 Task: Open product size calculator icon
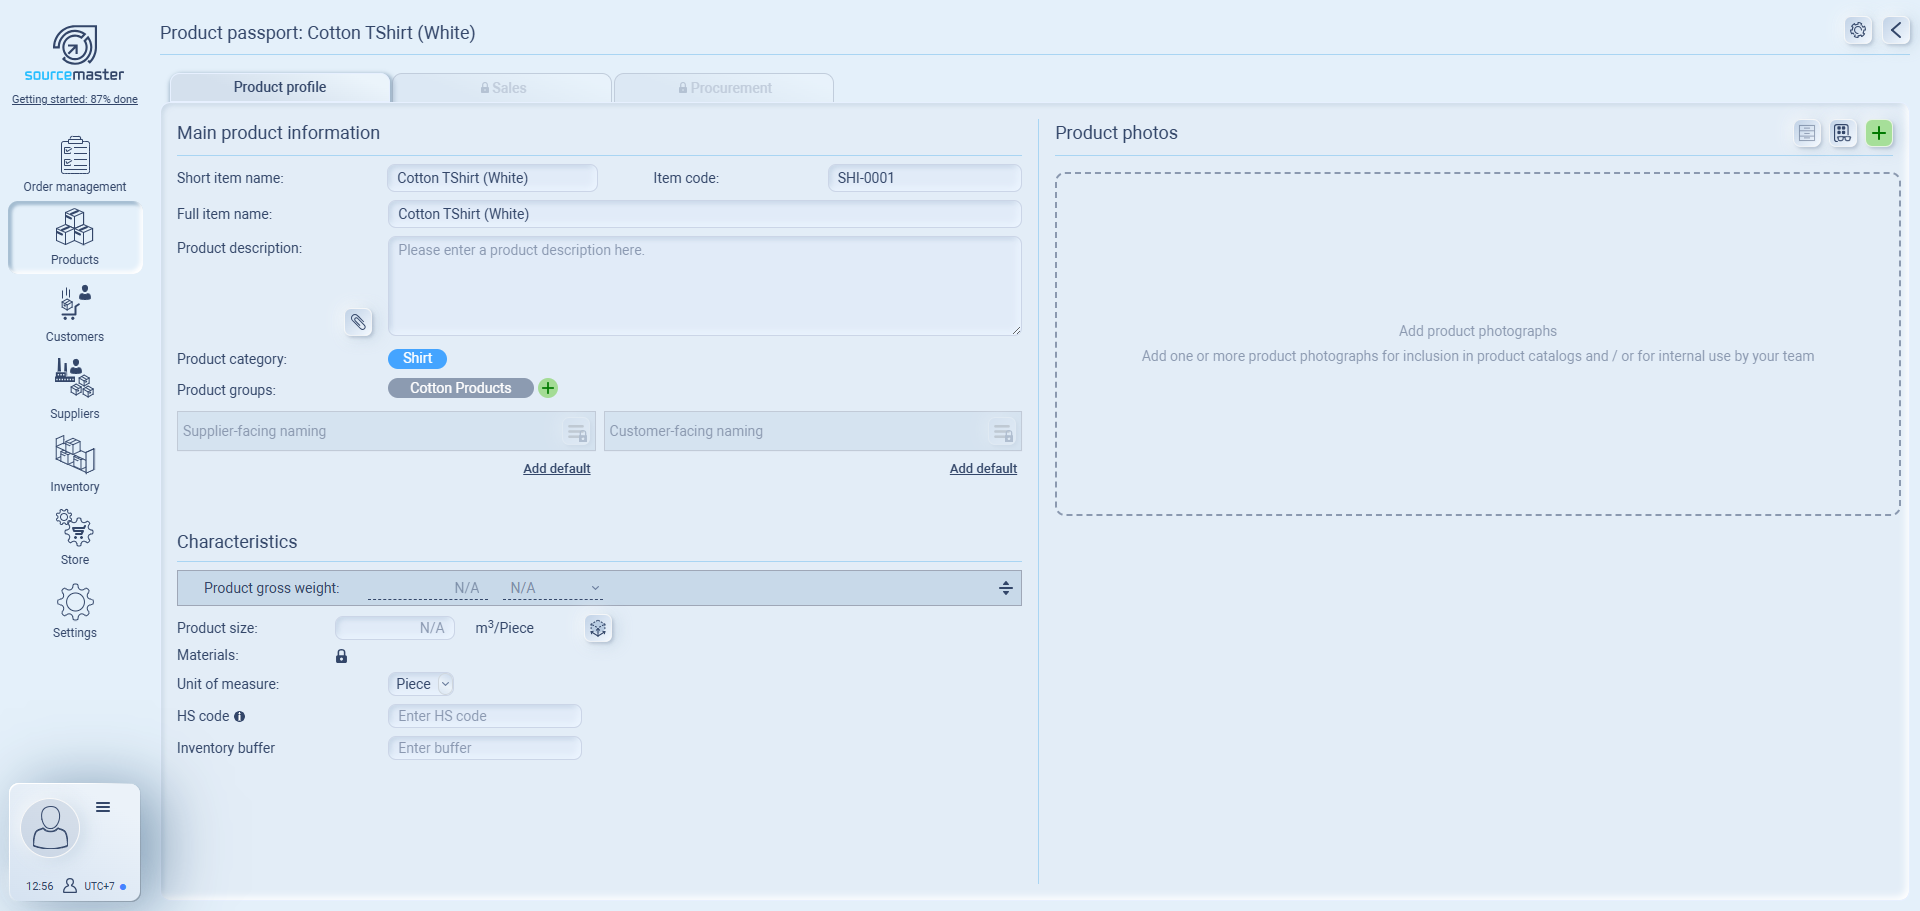pos(598,628)
